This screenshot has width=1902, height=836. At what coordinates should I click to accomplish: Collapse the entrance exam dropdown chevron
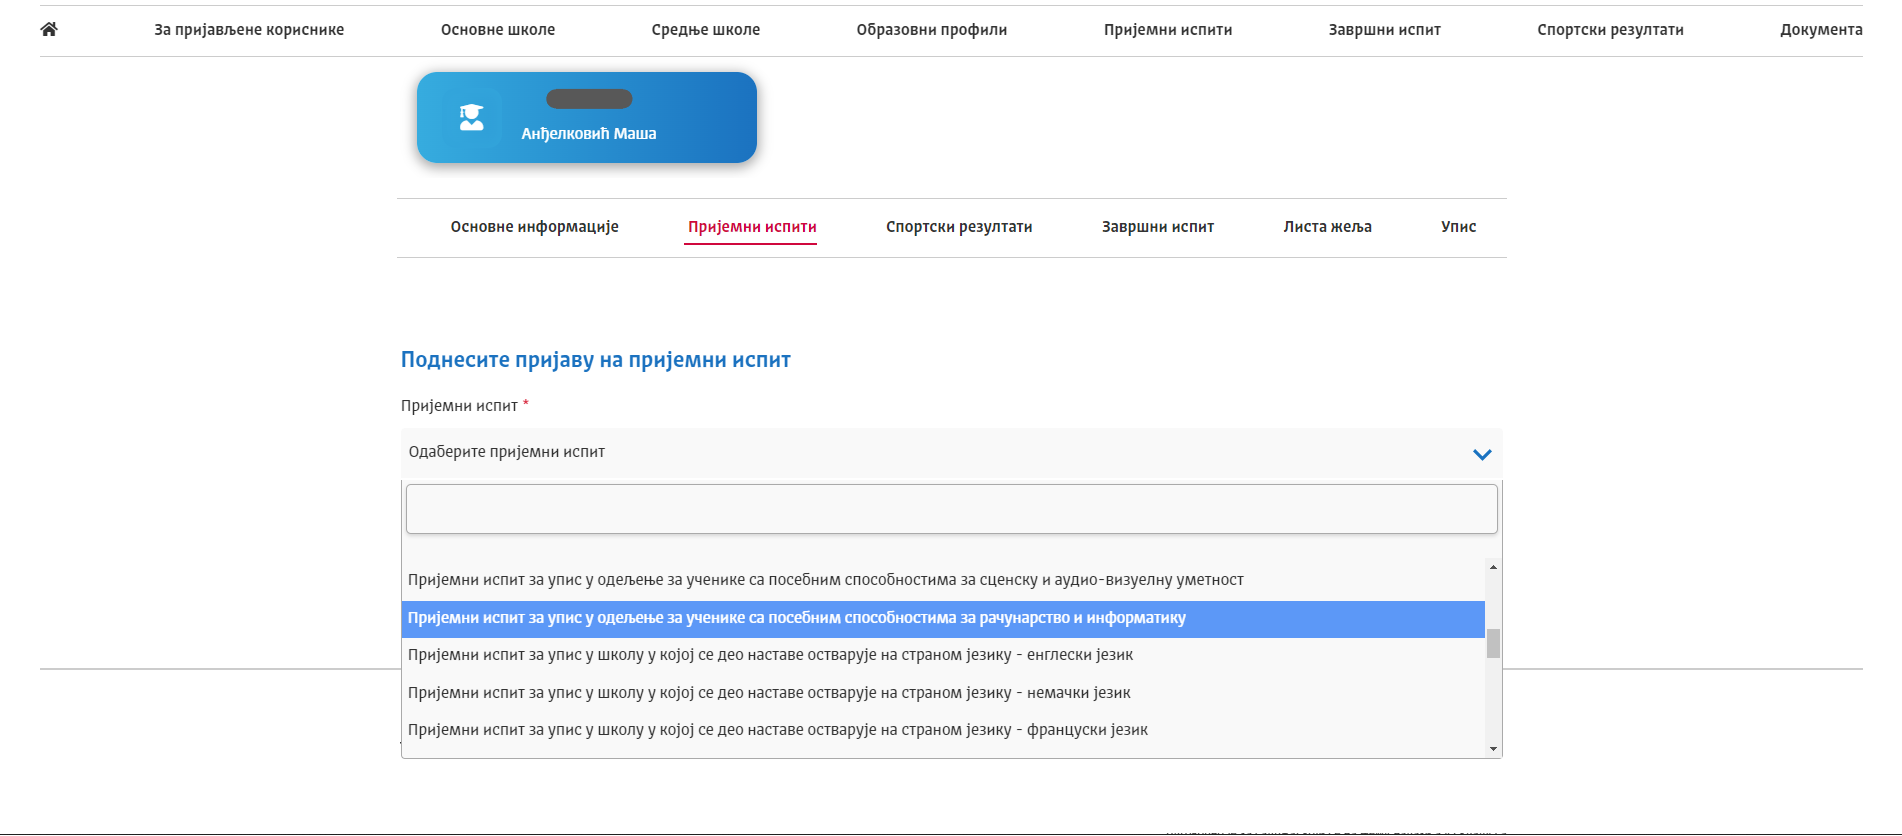point(1482,454)
